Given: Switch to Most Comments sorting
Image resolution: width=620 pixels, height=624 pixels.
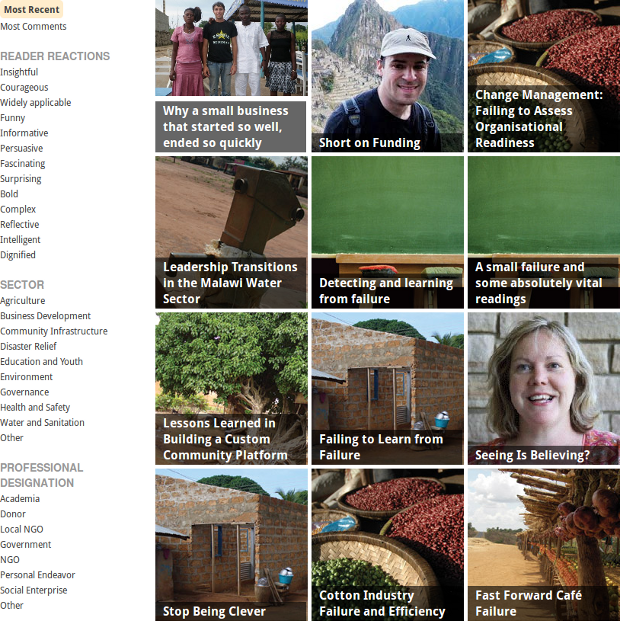Looking at the screenshot, I should 33,27.
